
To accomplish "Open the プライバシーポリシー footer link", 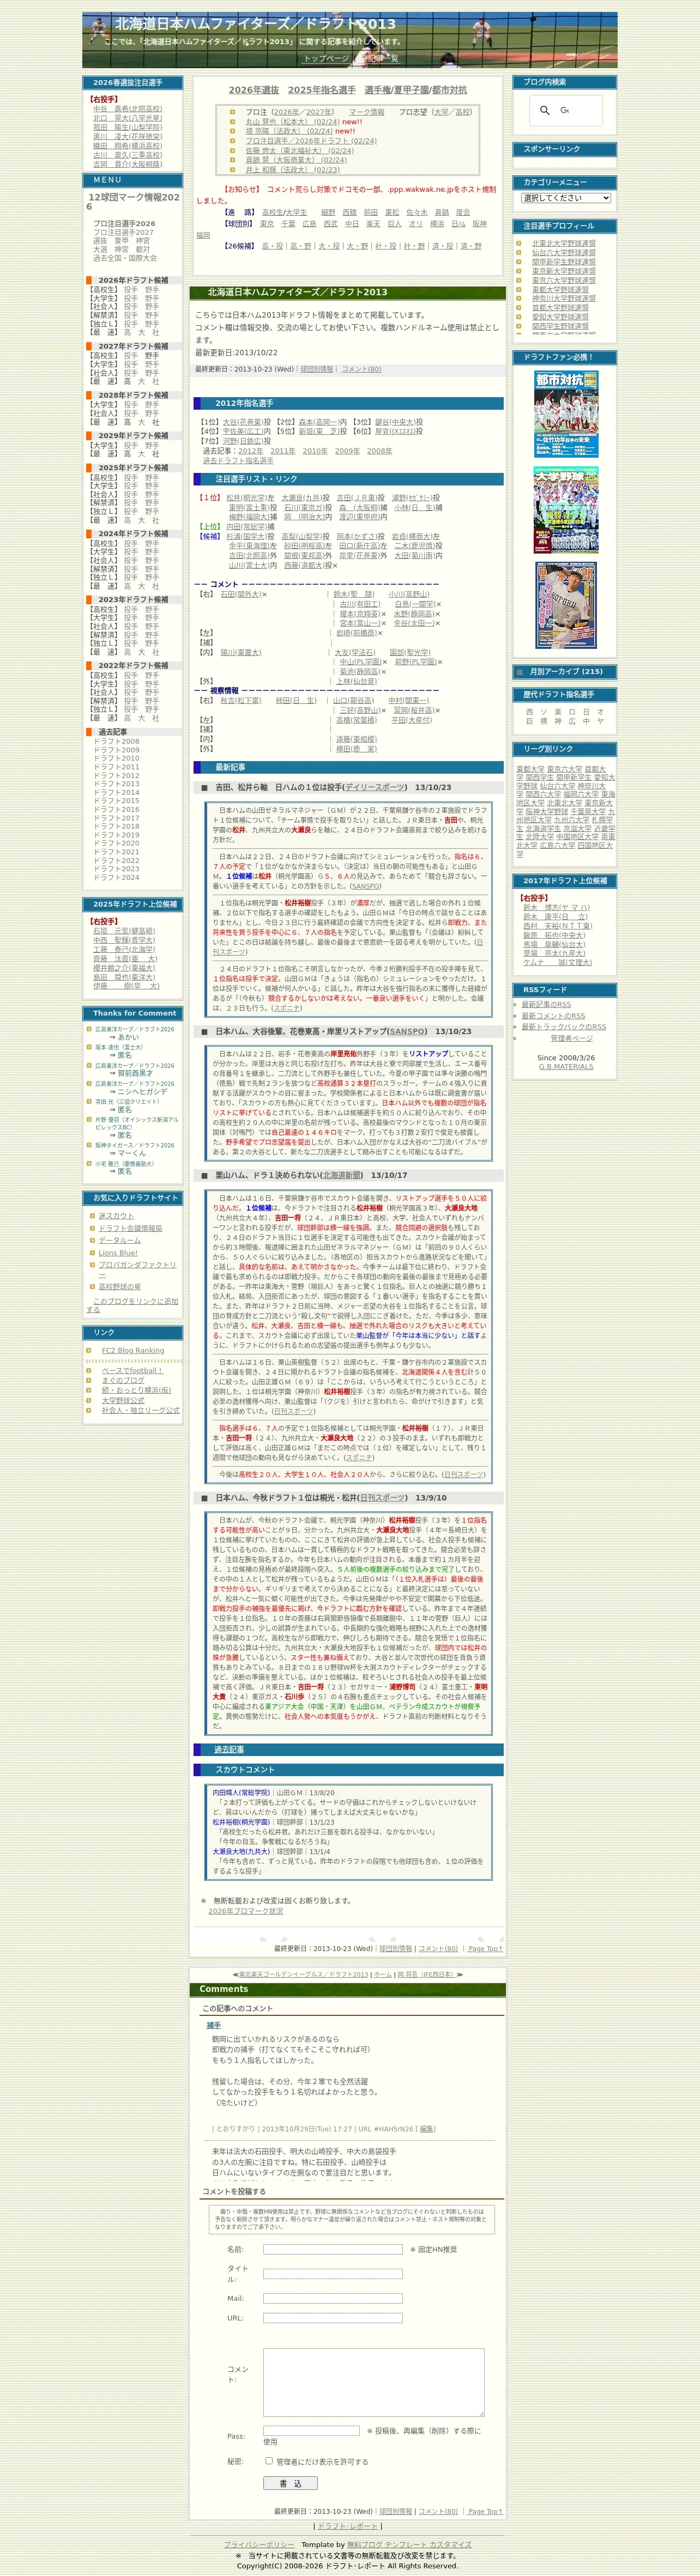I will (x=259, y=2545).
